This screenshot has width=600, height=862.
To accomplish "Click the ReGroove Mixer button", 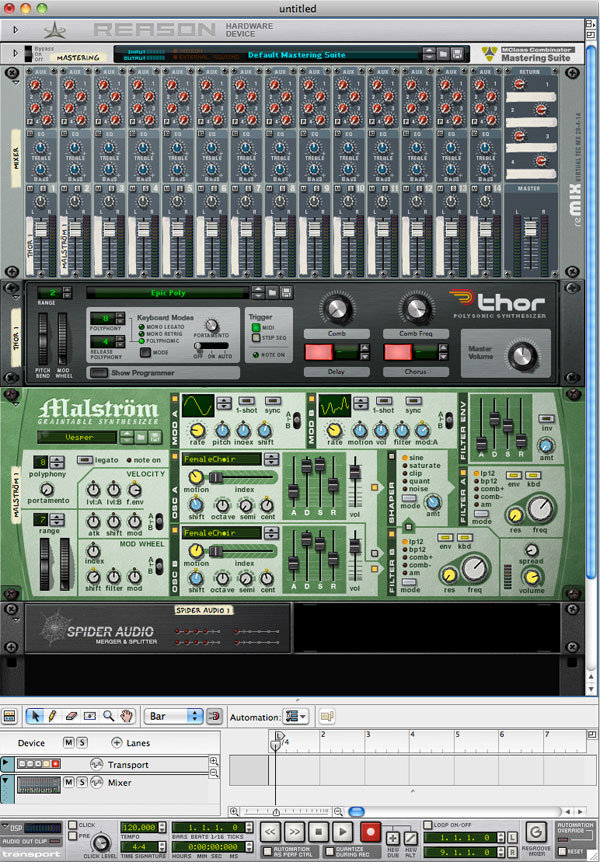I will (536, 832).
